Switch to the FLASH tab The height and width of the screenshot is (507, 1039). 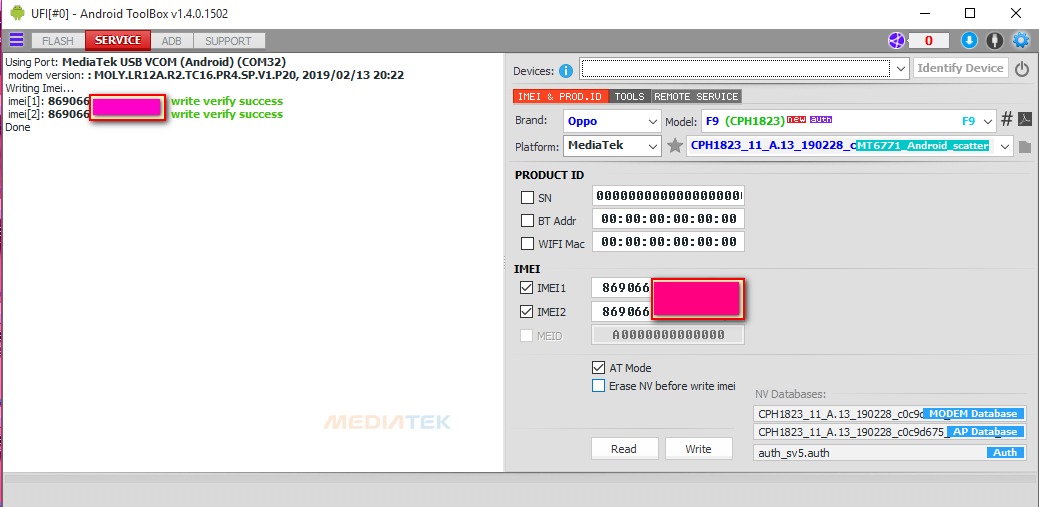pos(58,40)
